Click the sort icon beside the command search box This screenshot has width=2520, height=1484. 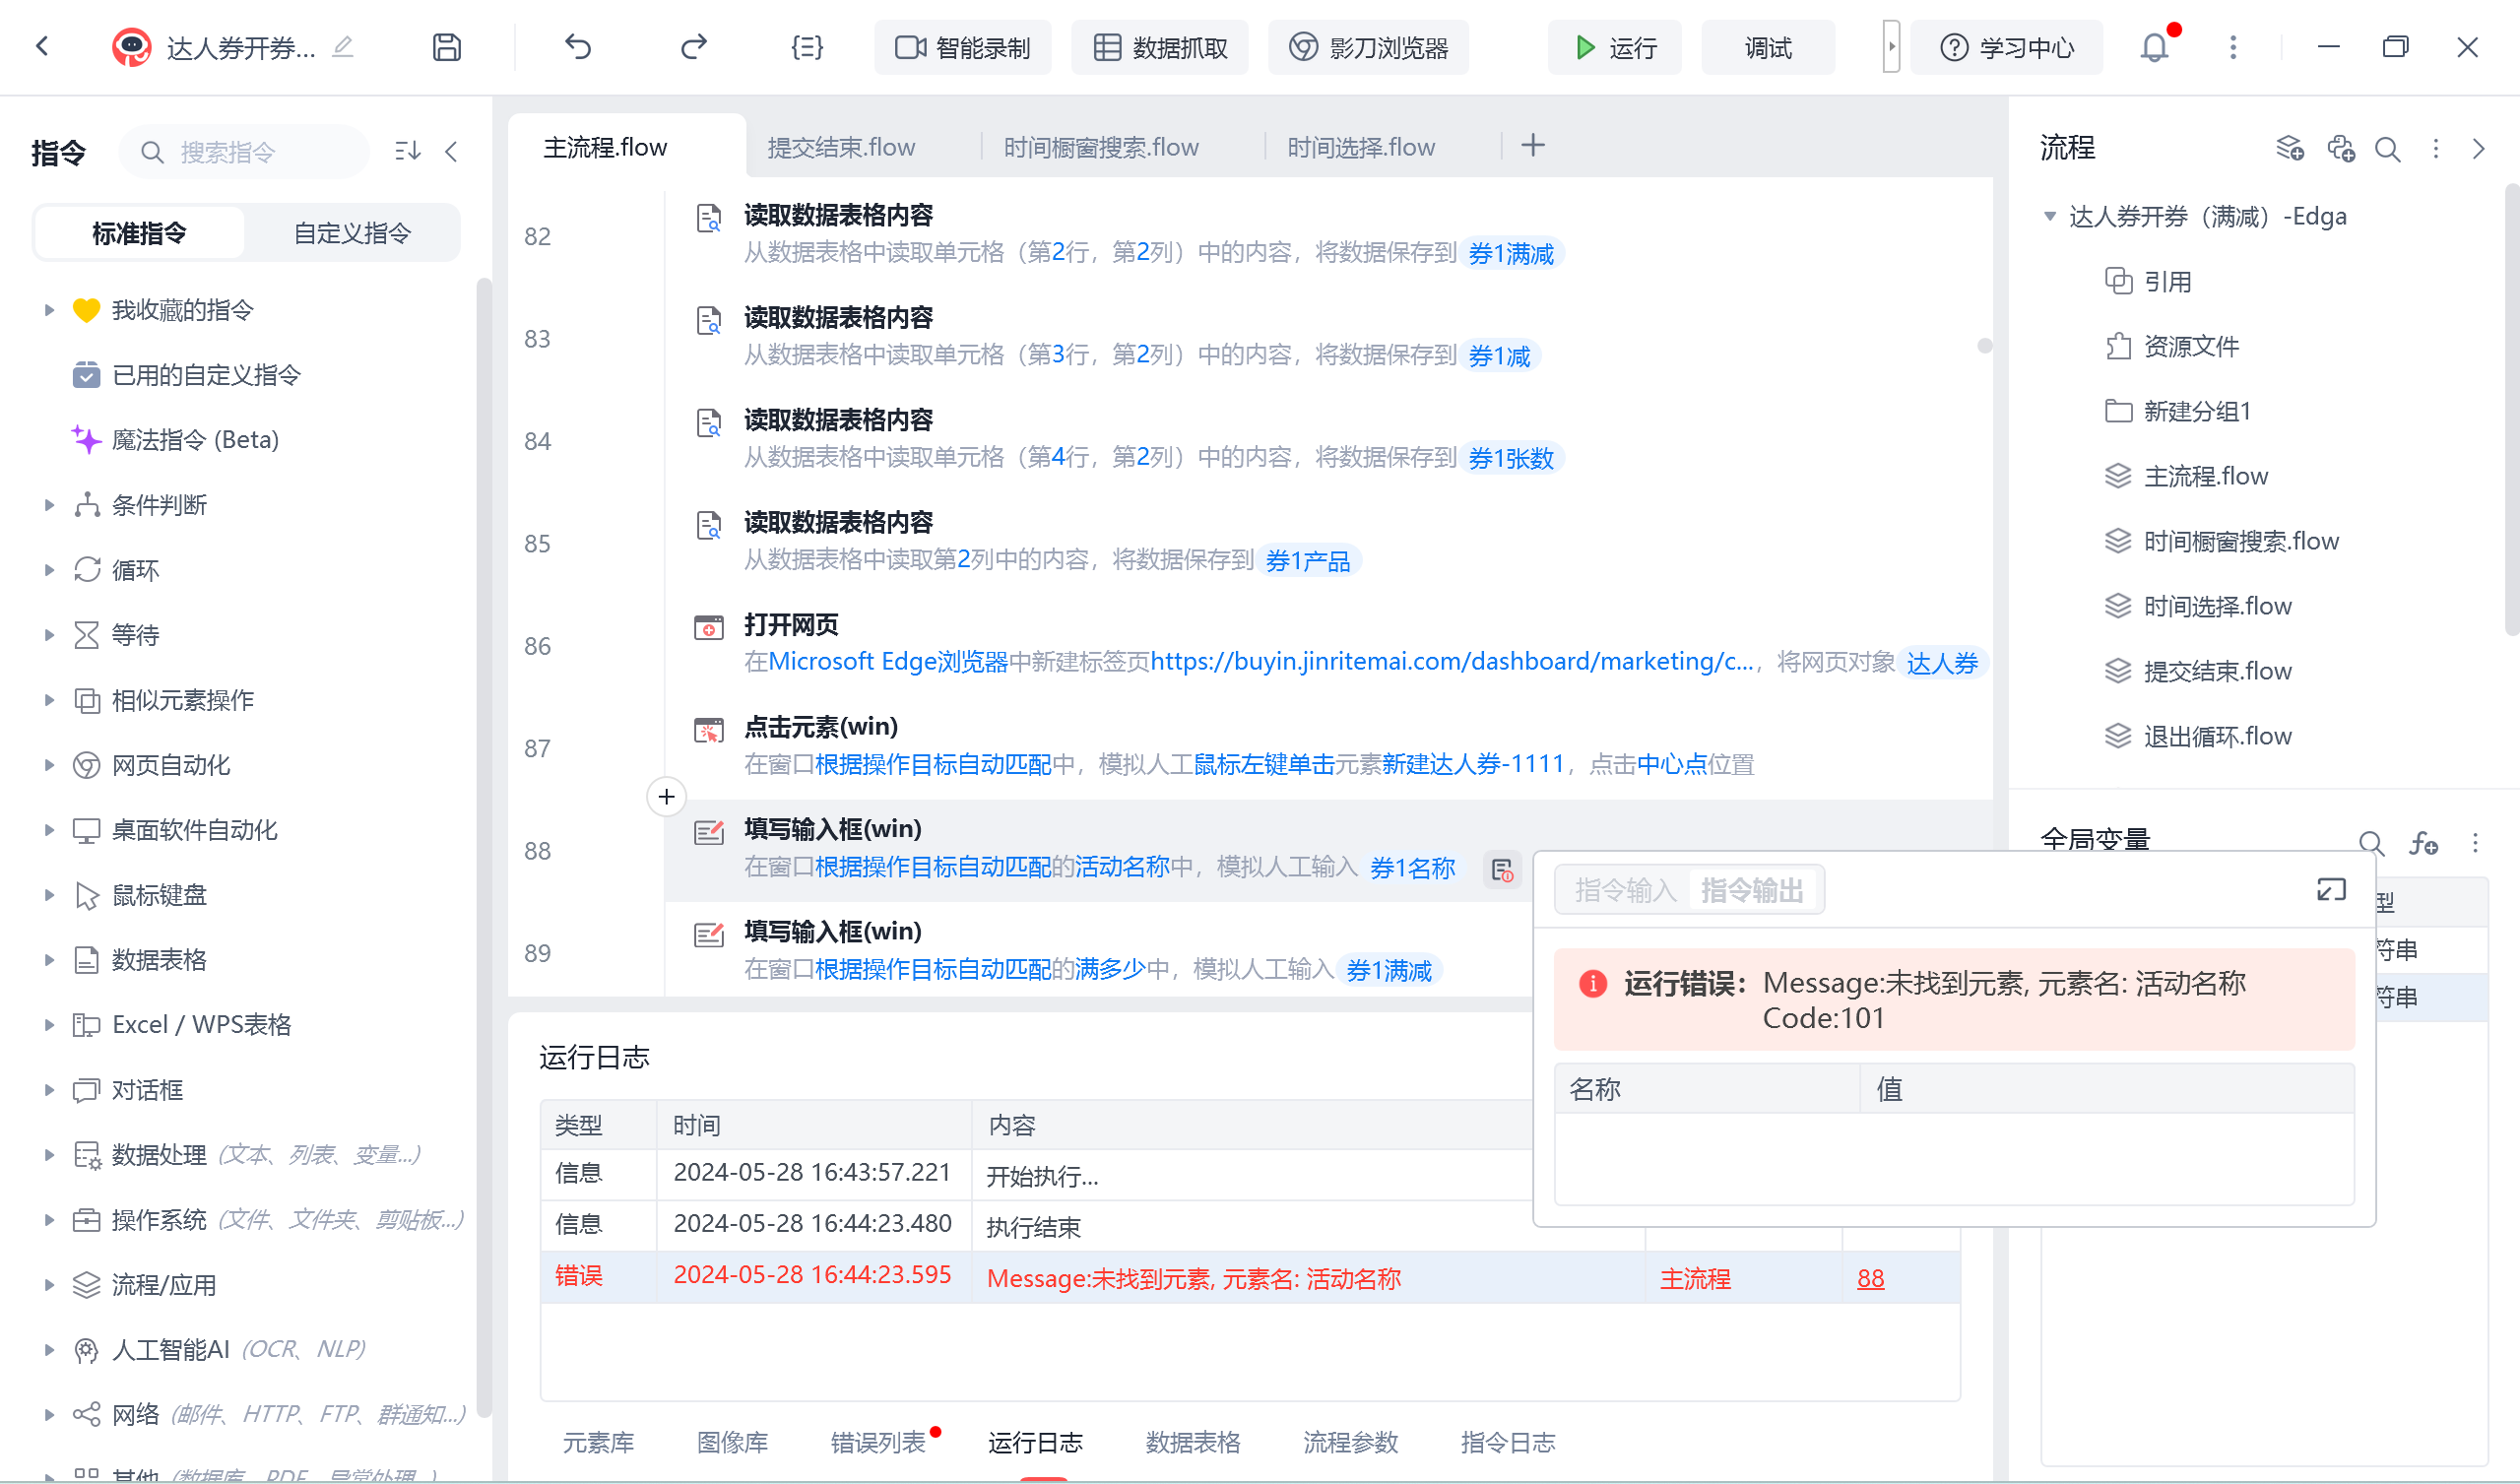tap(407, 151)
